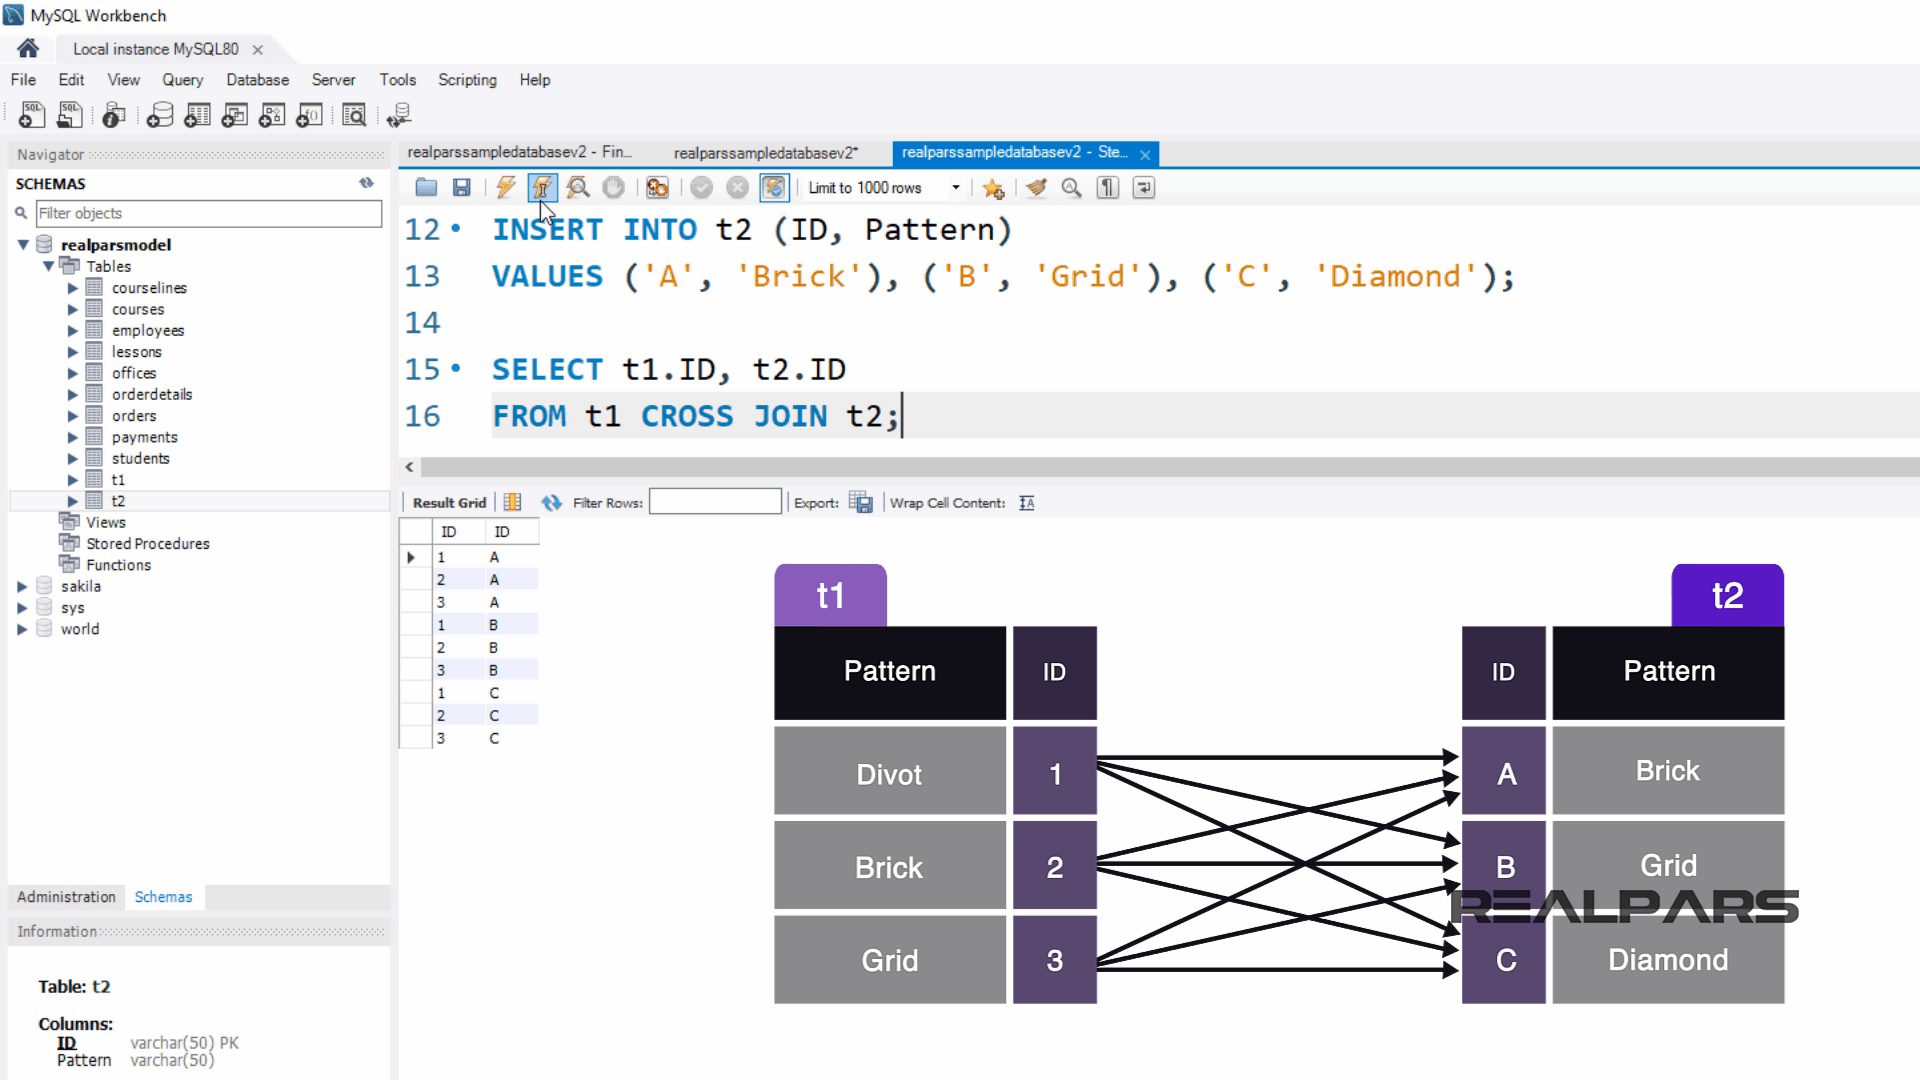Click the Export results button
The width and height of the screenshot is (1920, 1080).
860,502
